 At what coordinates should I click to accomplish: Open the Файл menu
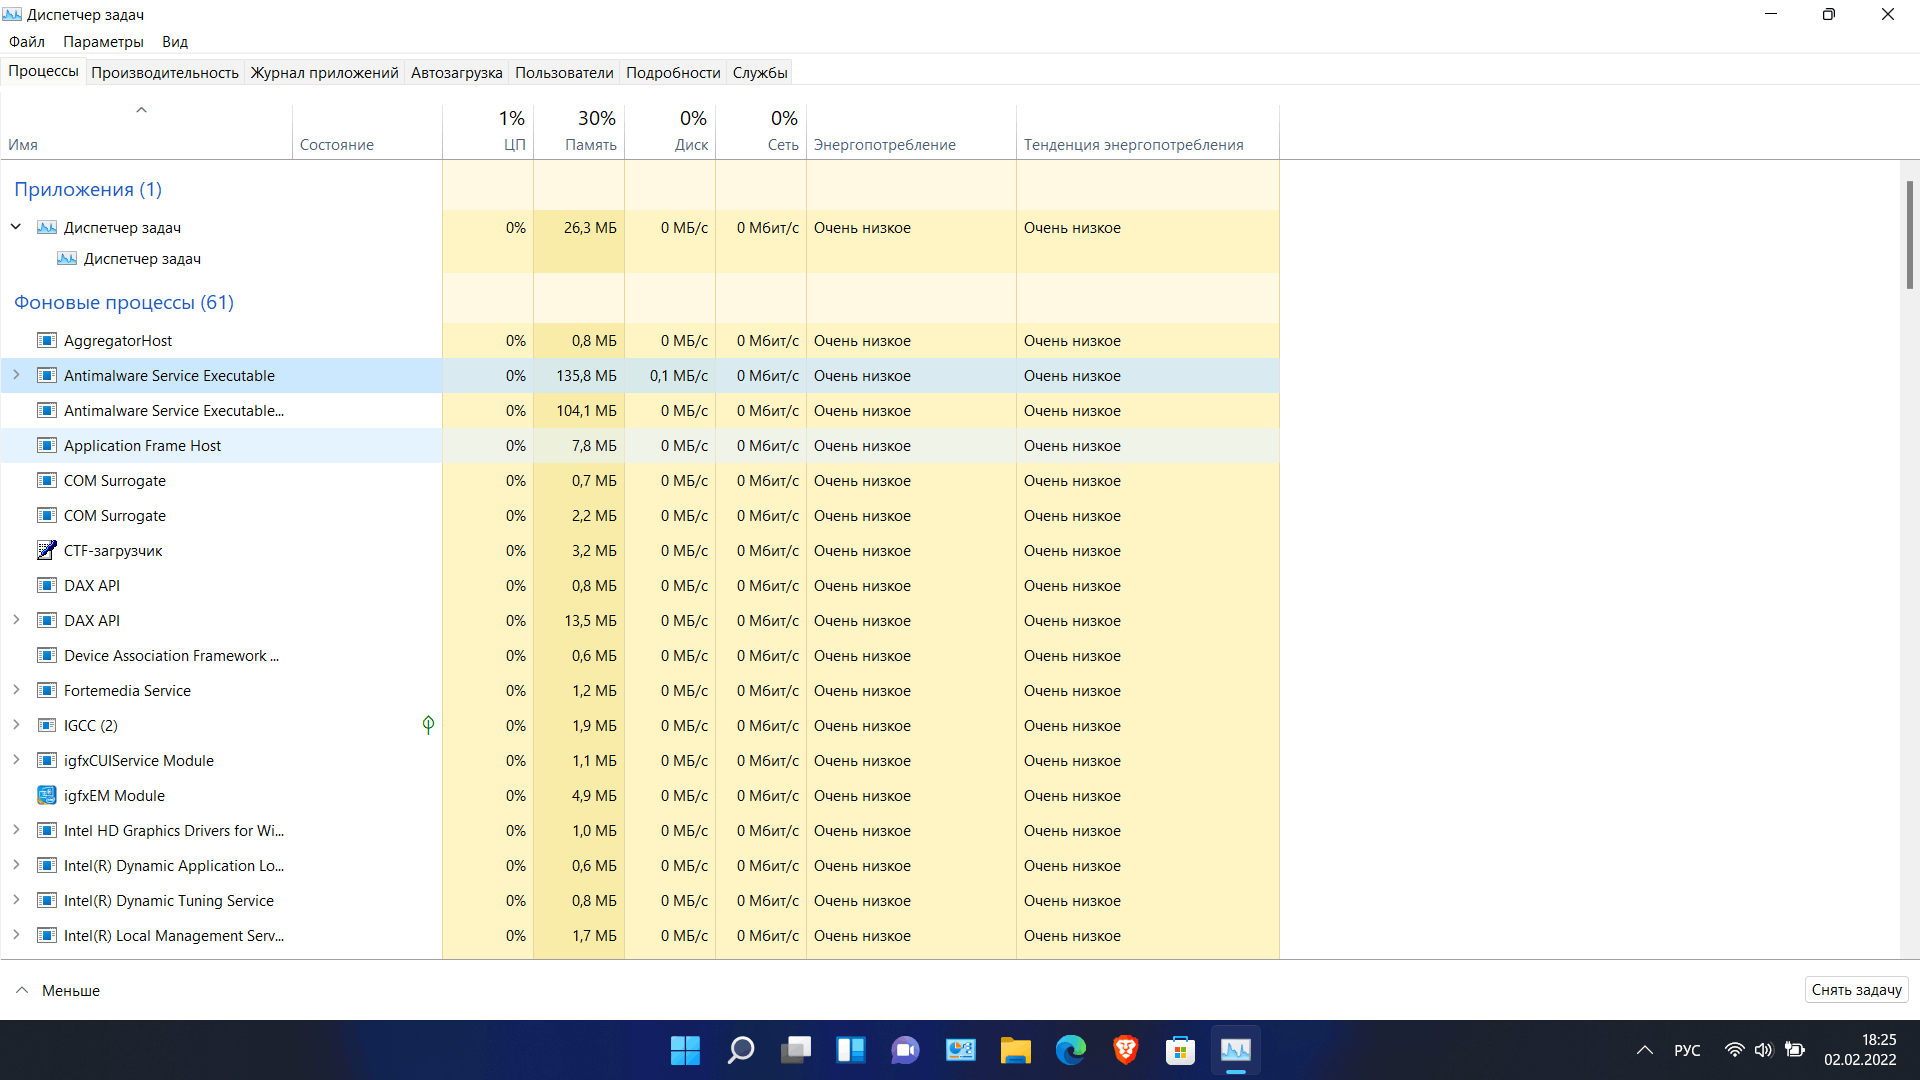tap(27, 42)
